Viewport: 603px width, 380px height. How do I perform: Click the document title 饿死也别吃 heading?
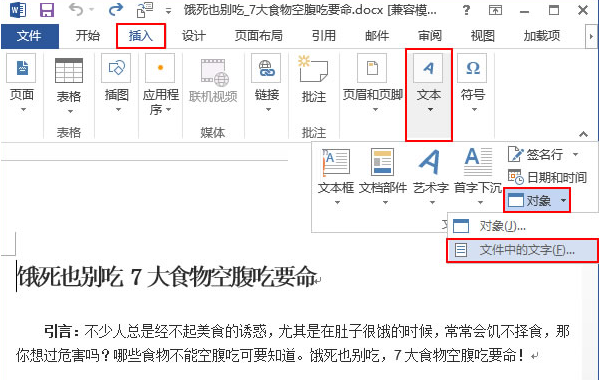(167, 277)
